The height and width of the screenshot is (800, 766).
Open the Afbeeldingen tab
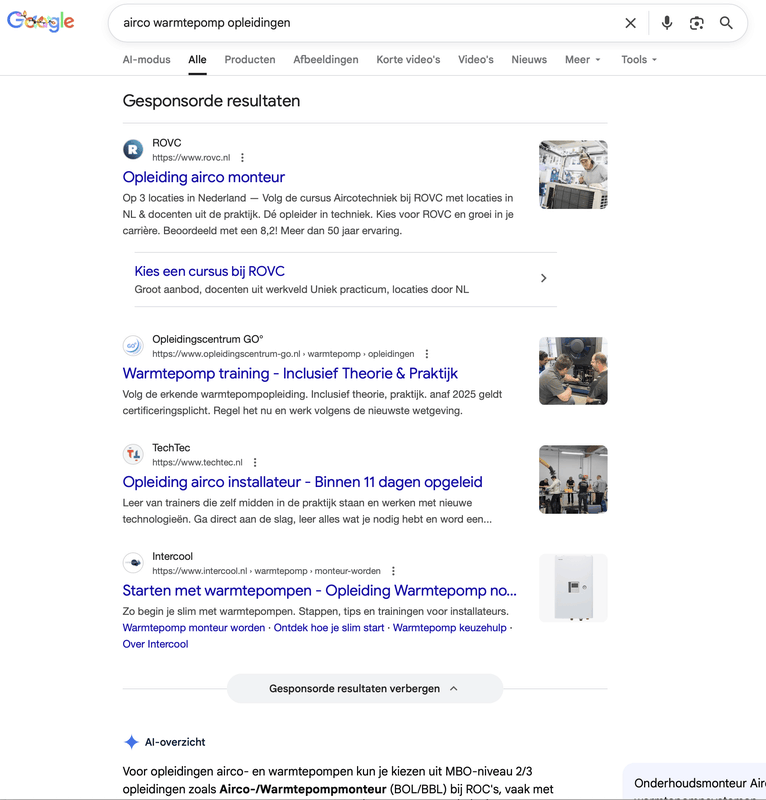326,60
